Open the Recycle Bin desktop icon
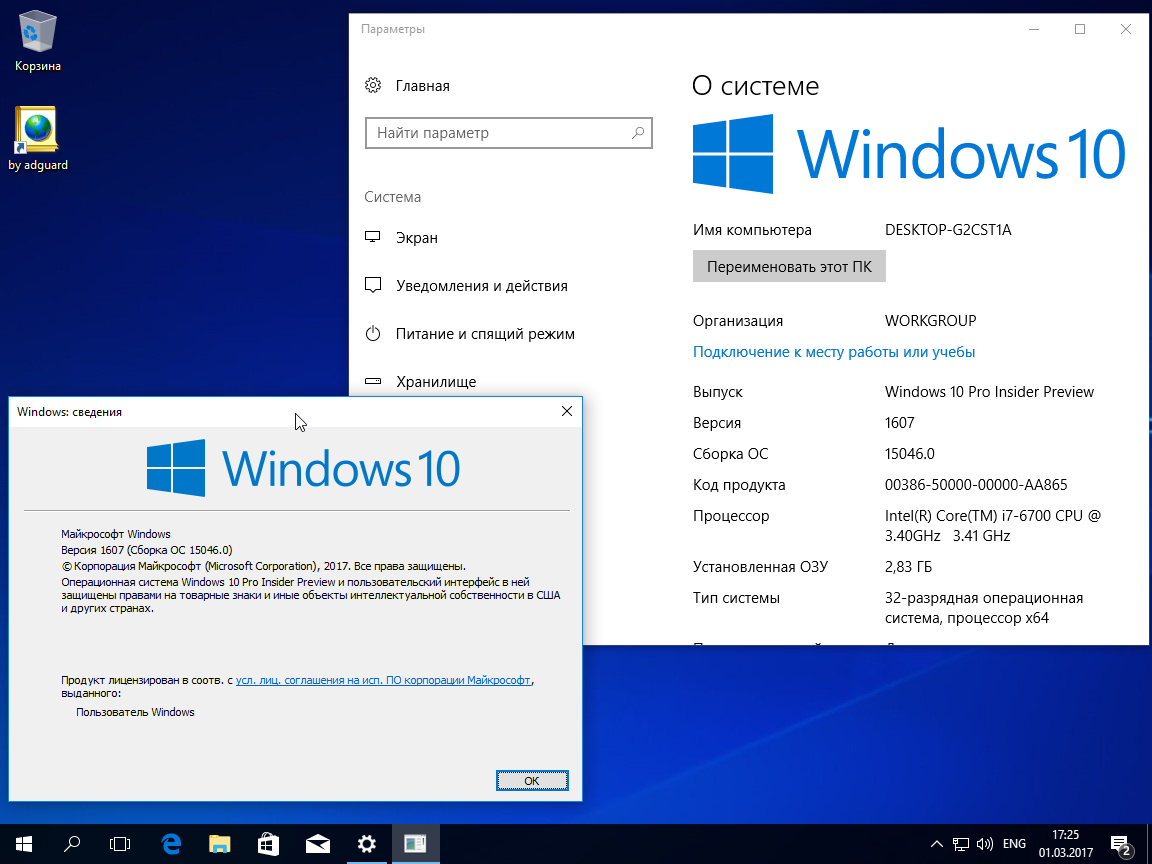 coord(37,41)
